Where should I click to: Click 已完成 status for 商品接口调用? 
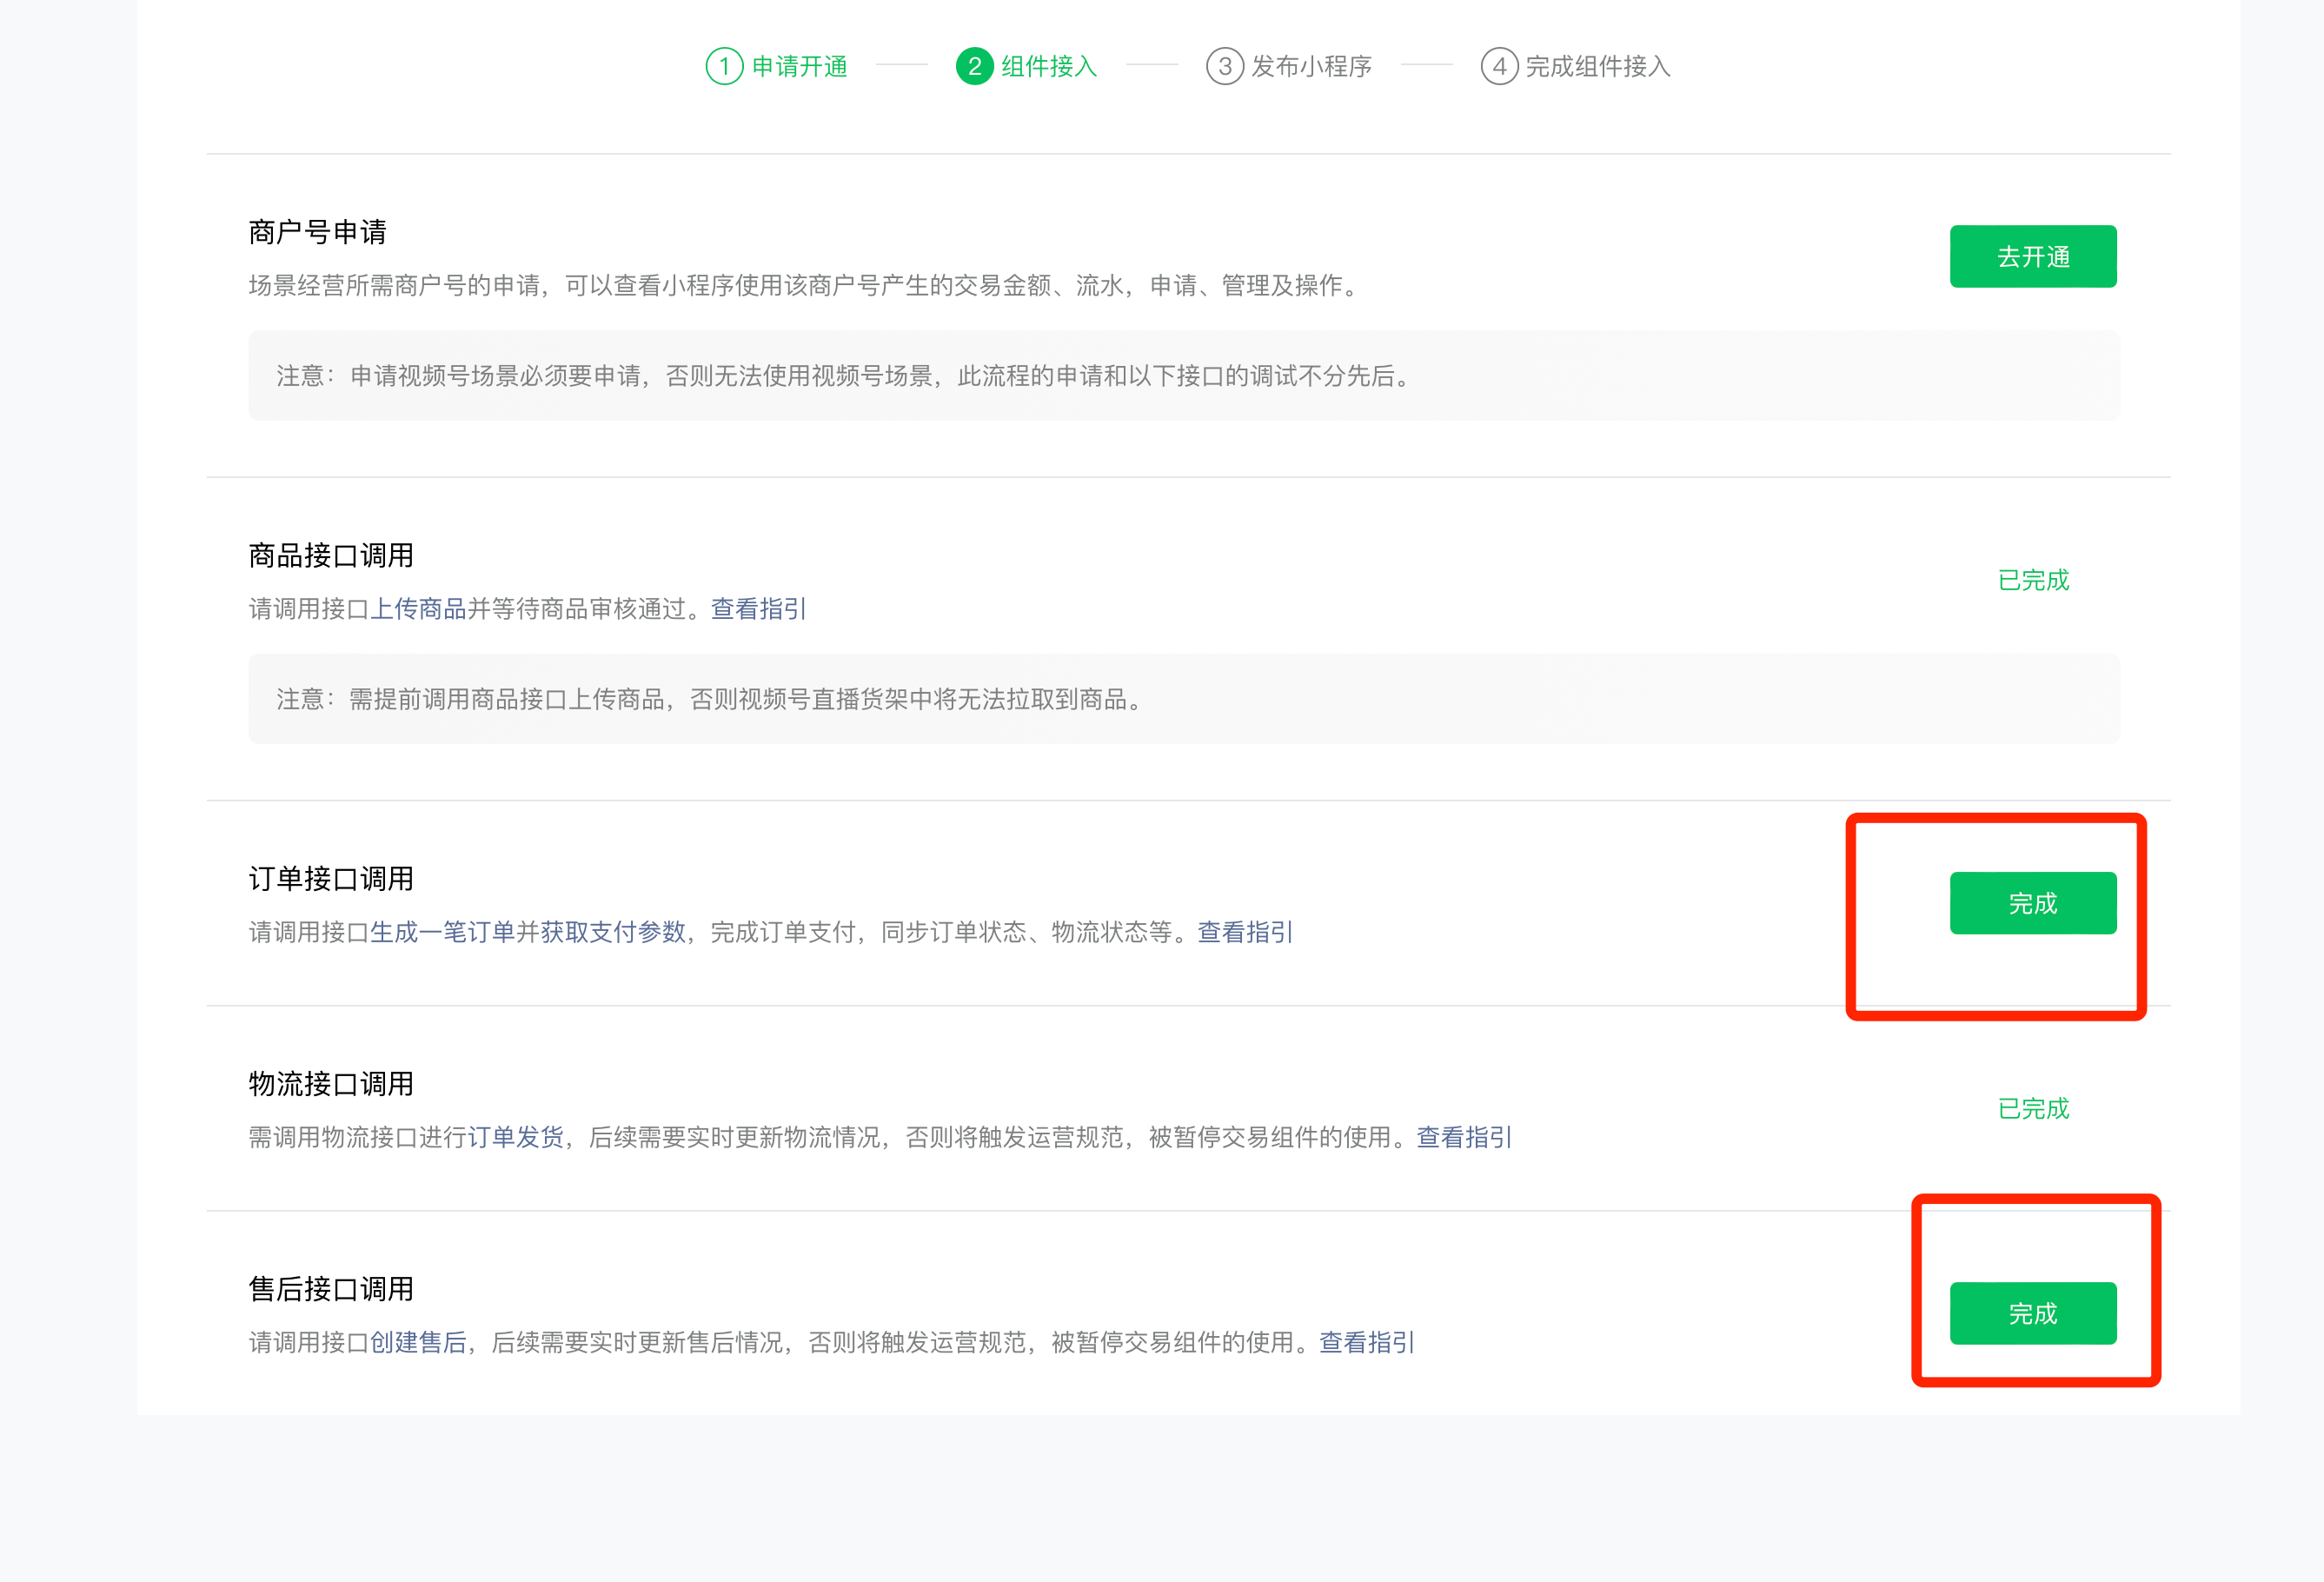click(x=2033, y=580)
